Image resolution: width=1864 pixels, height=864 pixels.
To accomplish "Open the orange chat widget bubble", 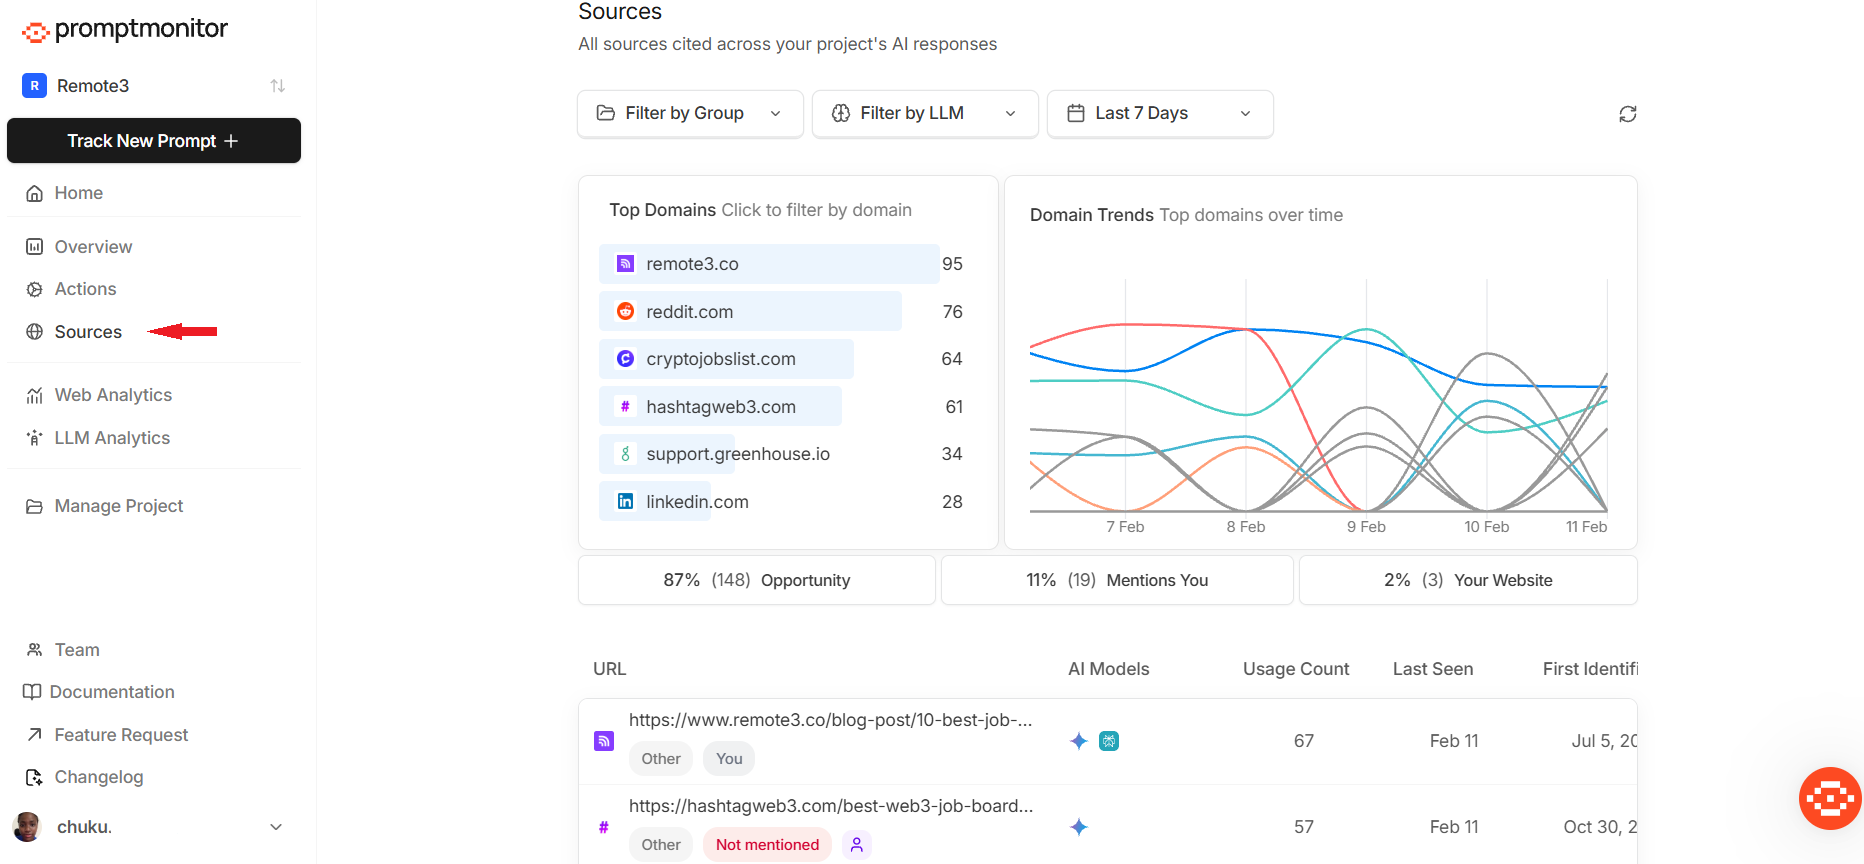I will pyautogui.click(x=1829, y=798).
